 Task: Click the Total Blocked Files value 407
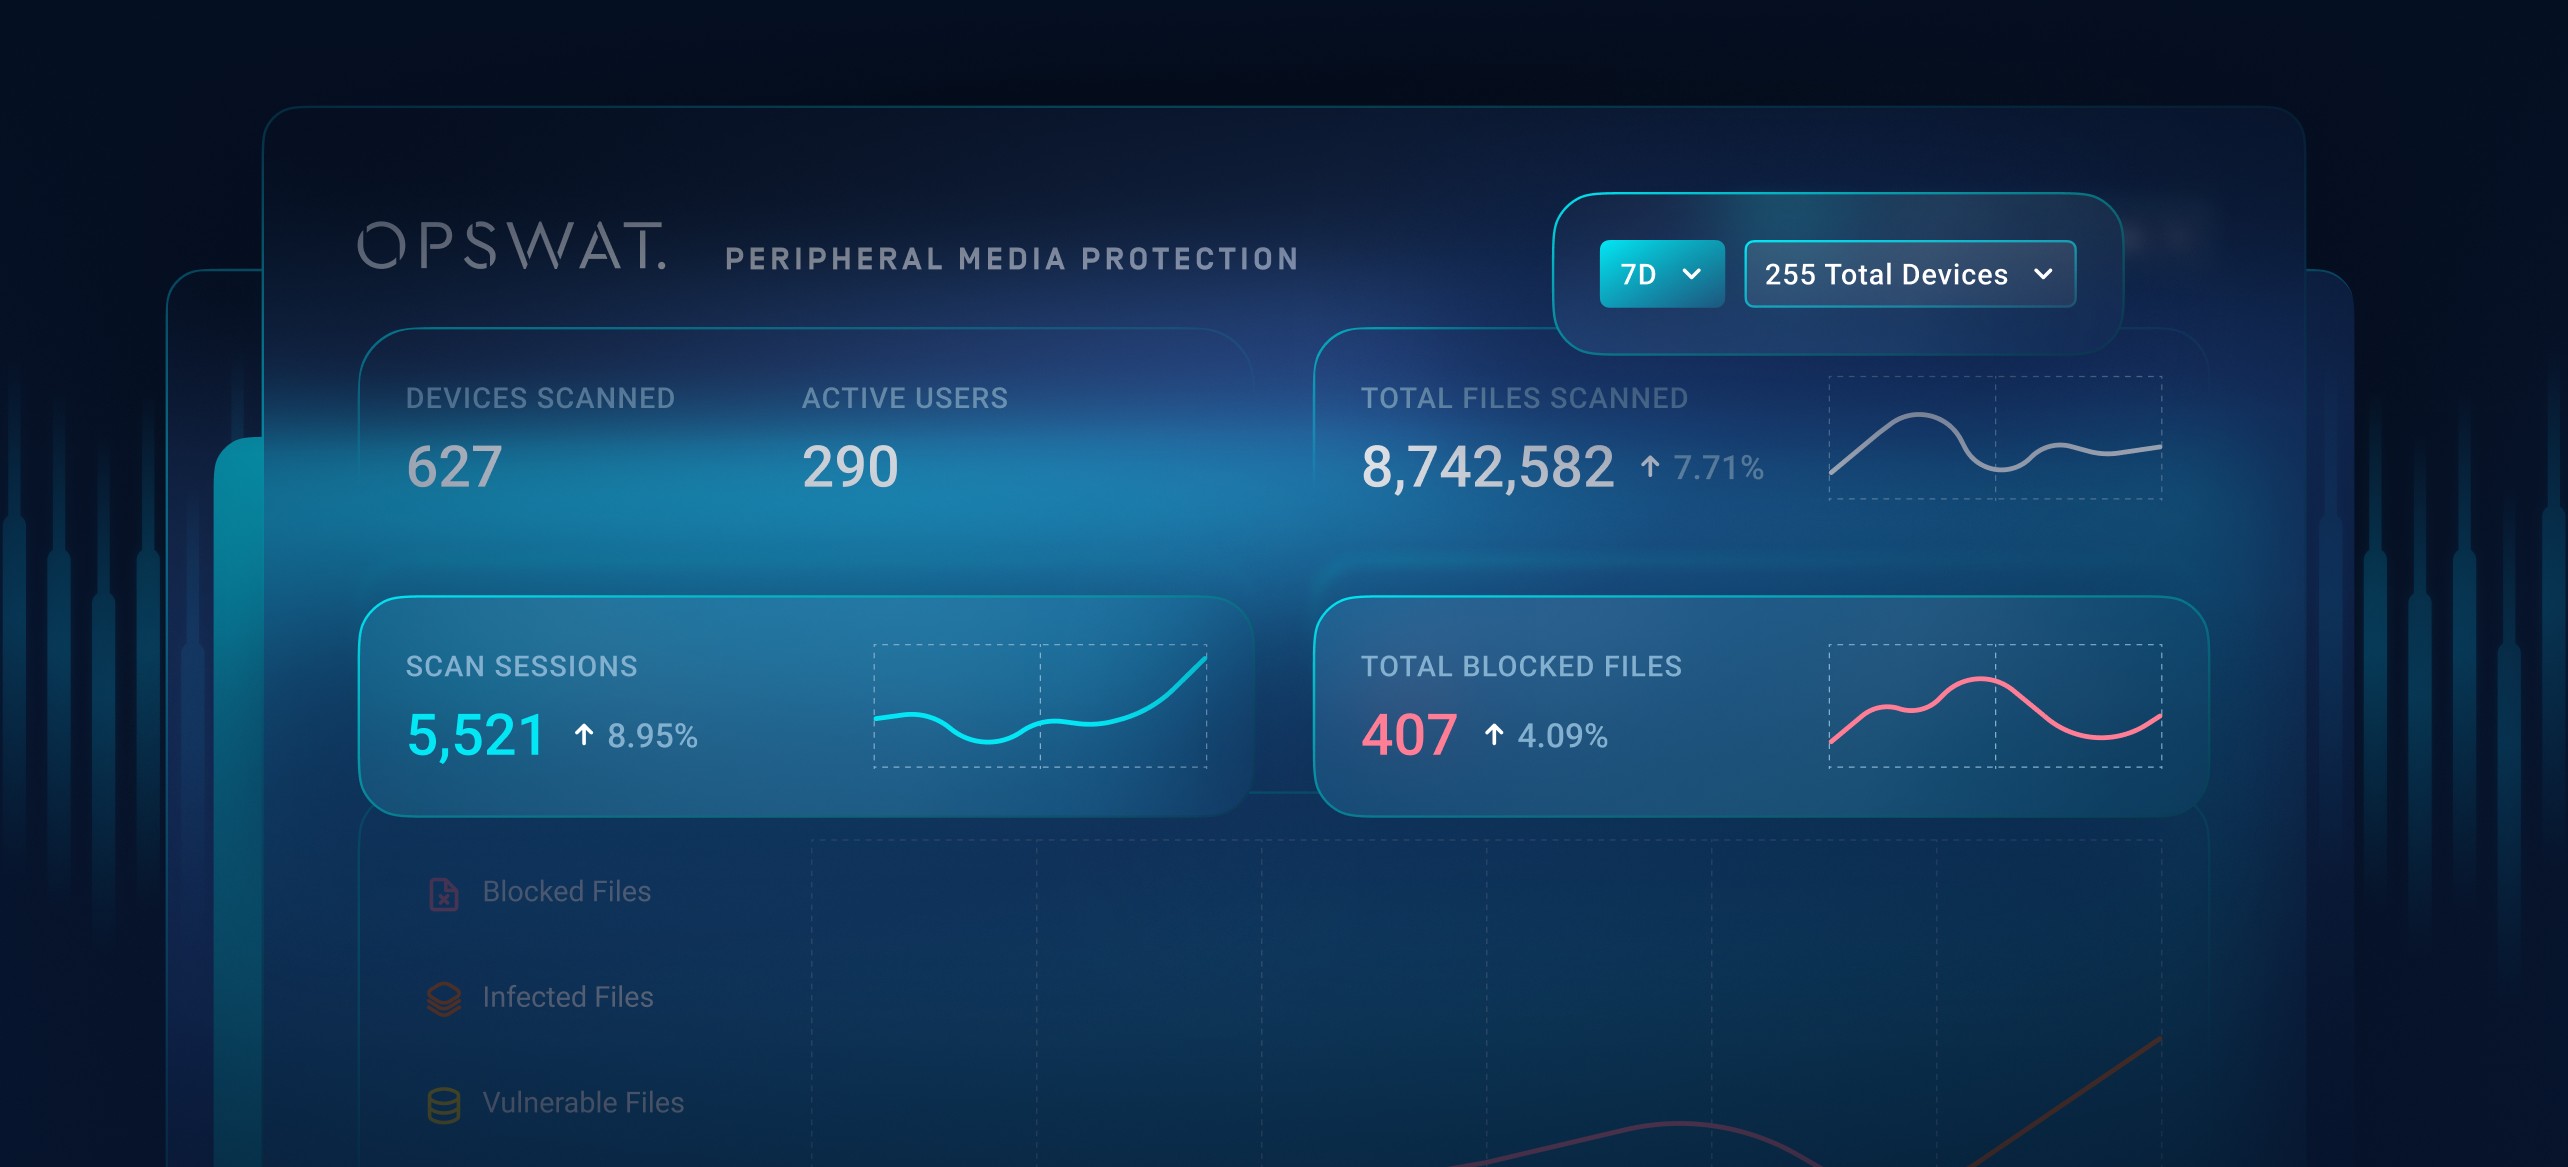pyautogui.click(x=1408, y=735)
